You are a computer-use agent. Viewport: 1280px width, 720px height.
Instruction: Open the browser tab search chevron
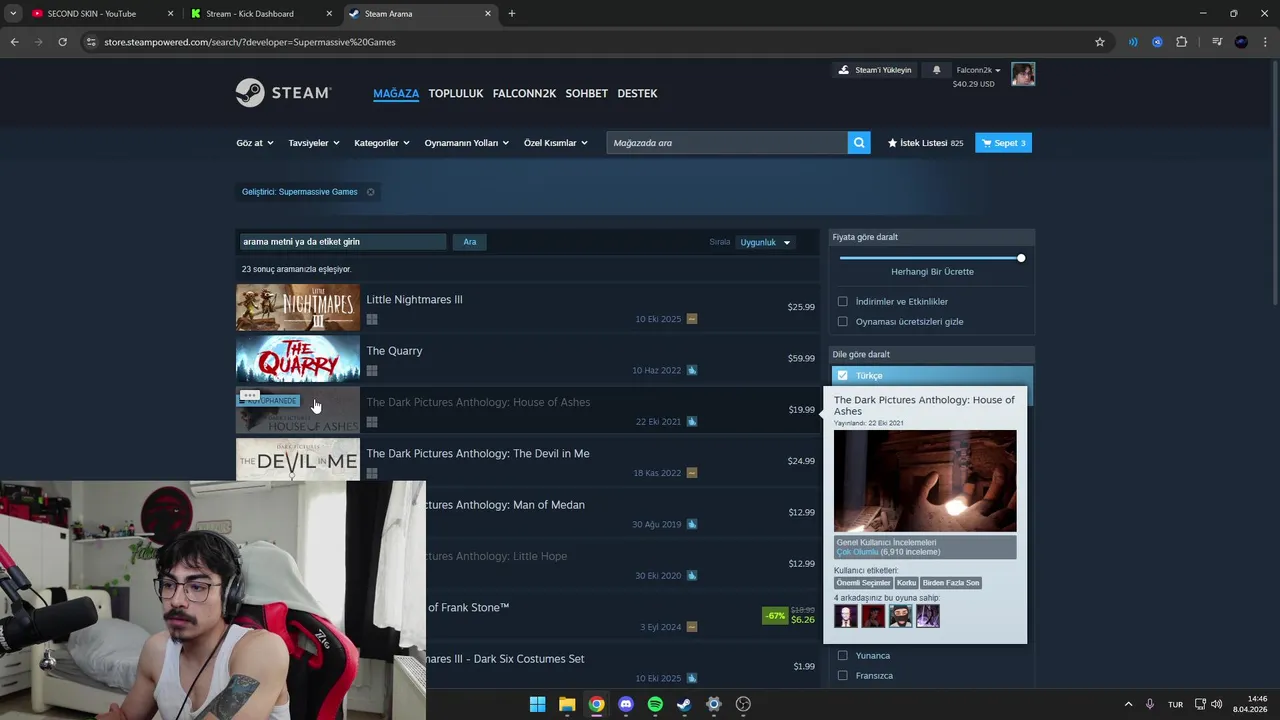click(12, 14)
